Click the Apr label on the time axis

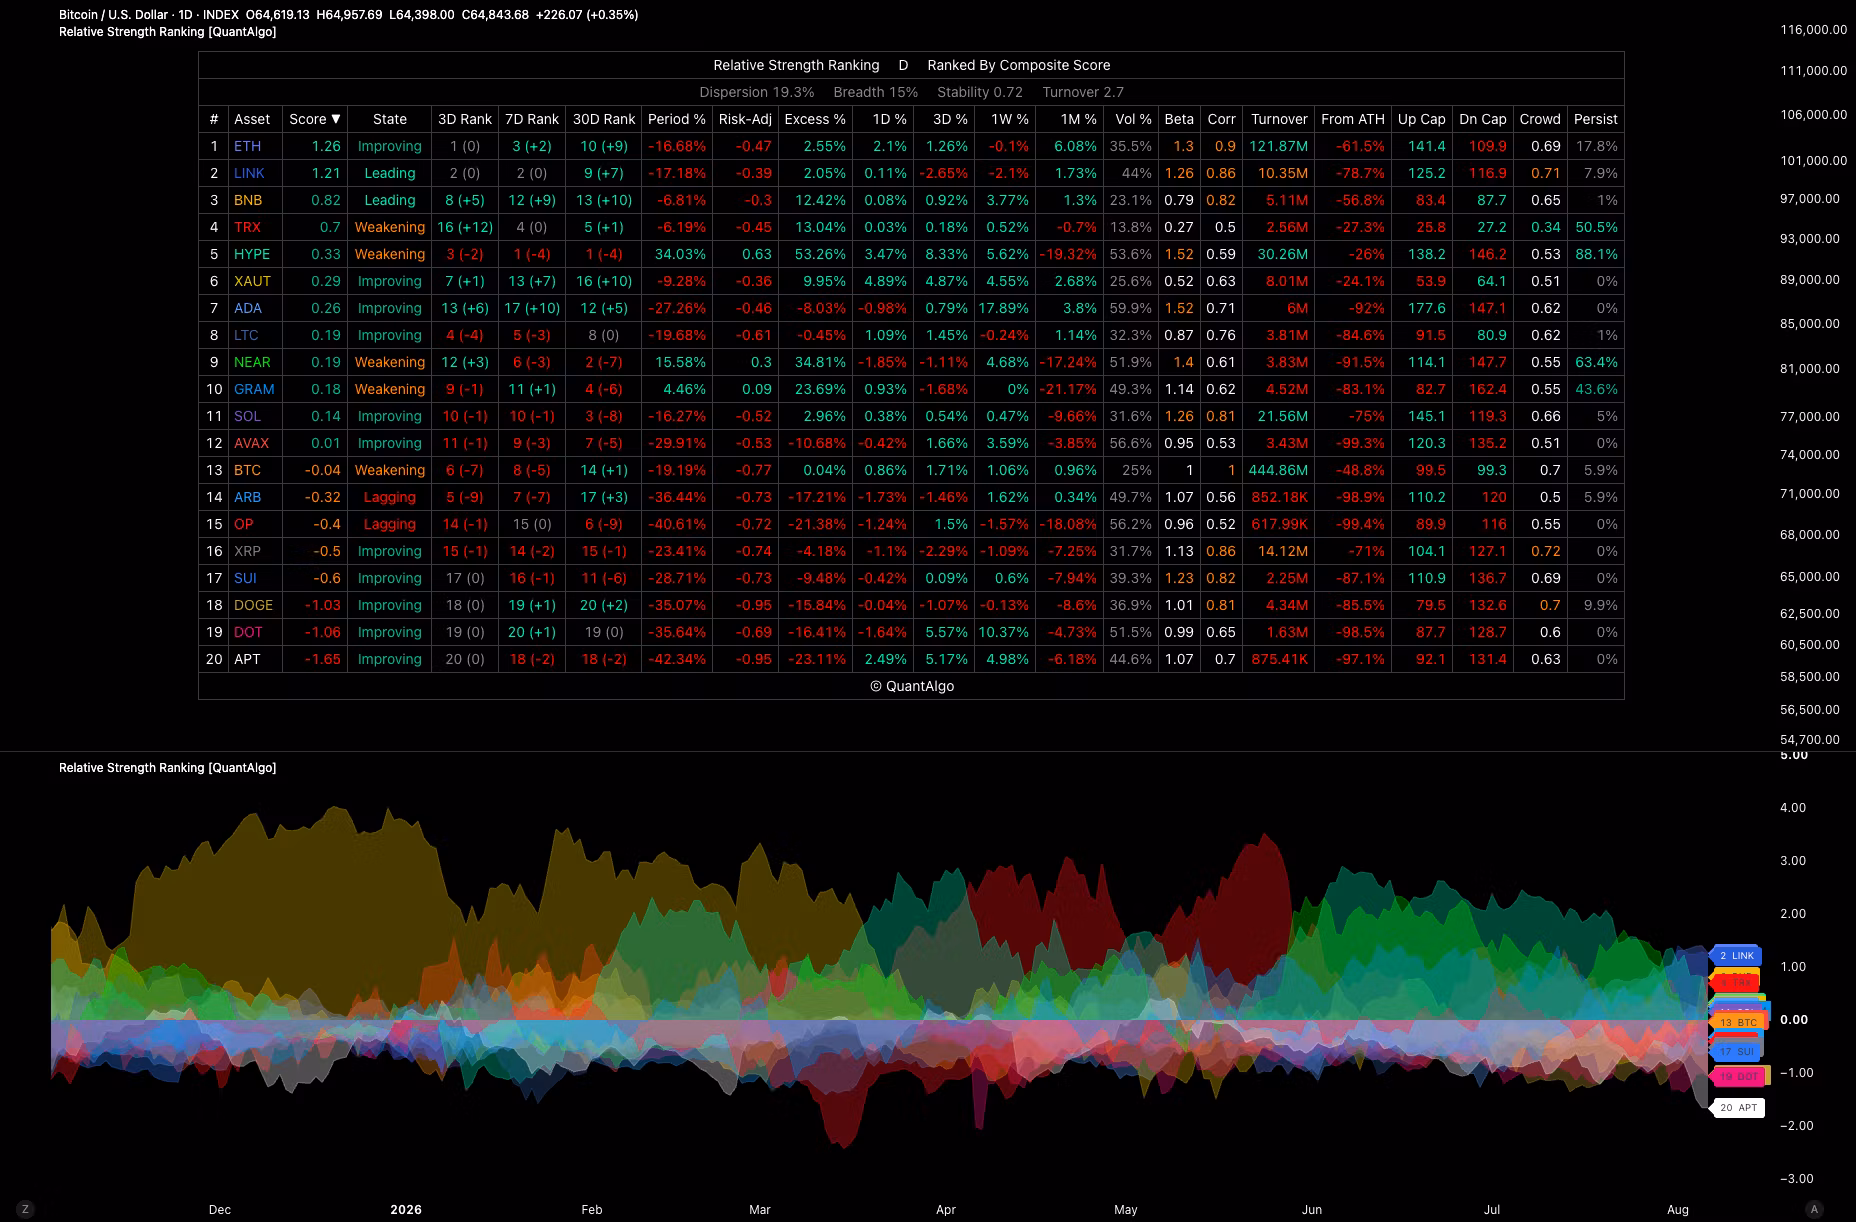tap(946, 1209)
